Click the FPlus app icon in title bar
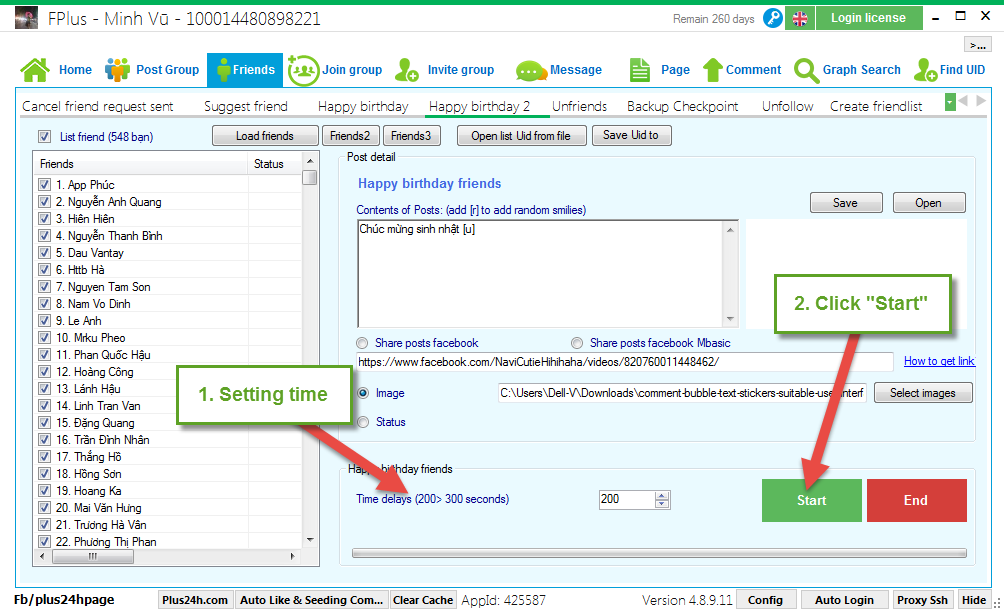 [x=26, y=18]
